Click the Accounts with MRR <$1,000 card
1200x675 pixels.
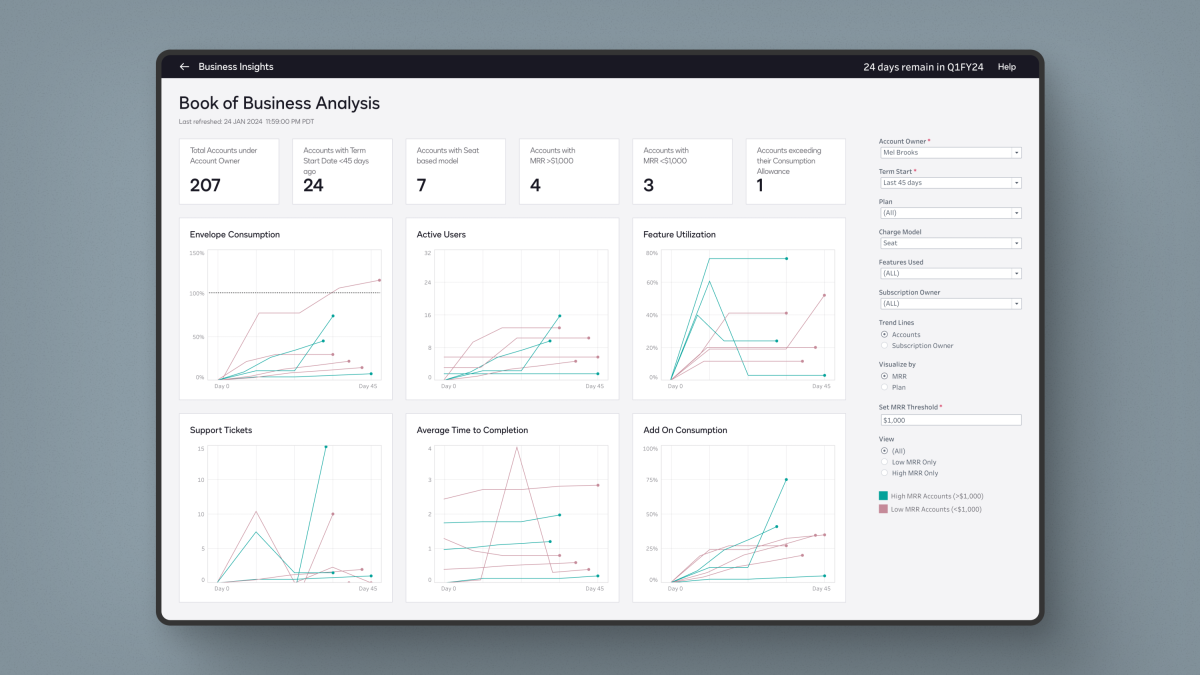click(682, 171)
